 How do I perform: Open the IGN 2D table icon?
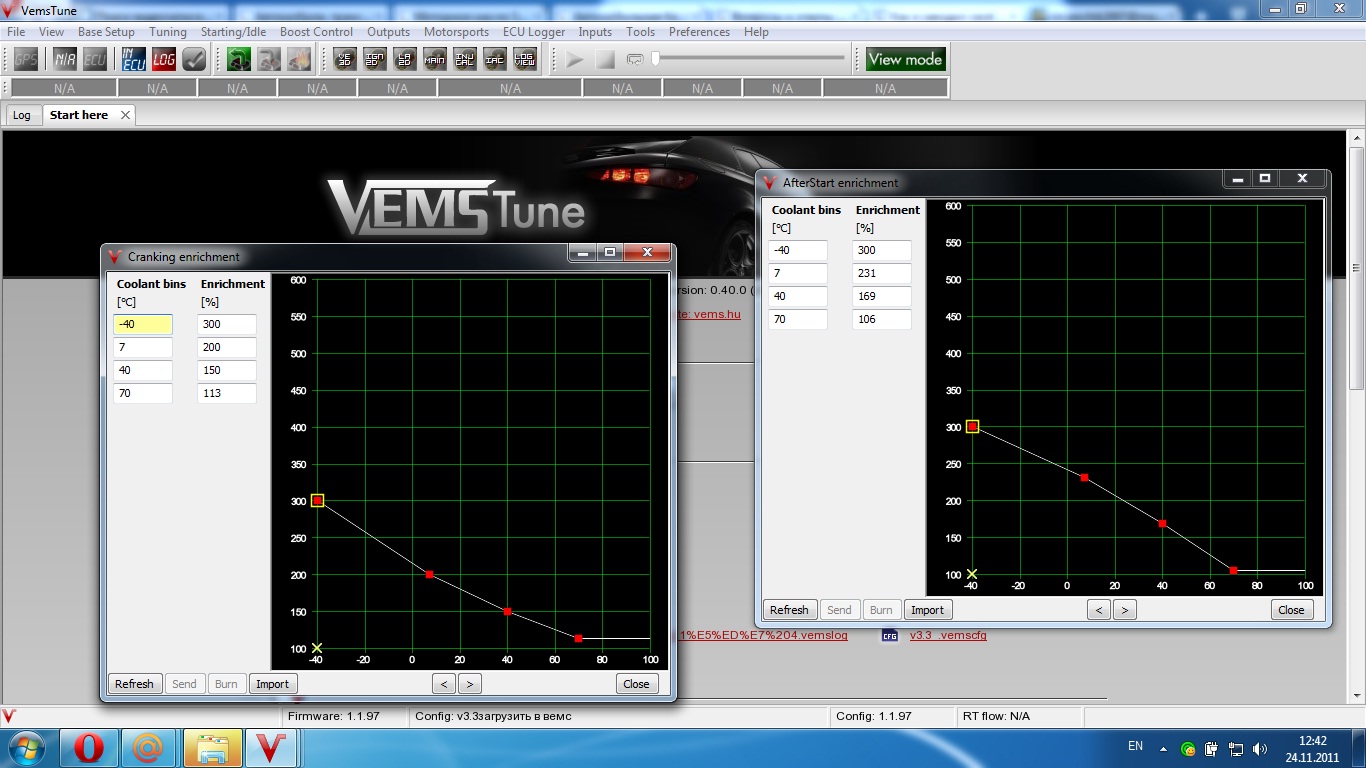click(x=375, y=60)
